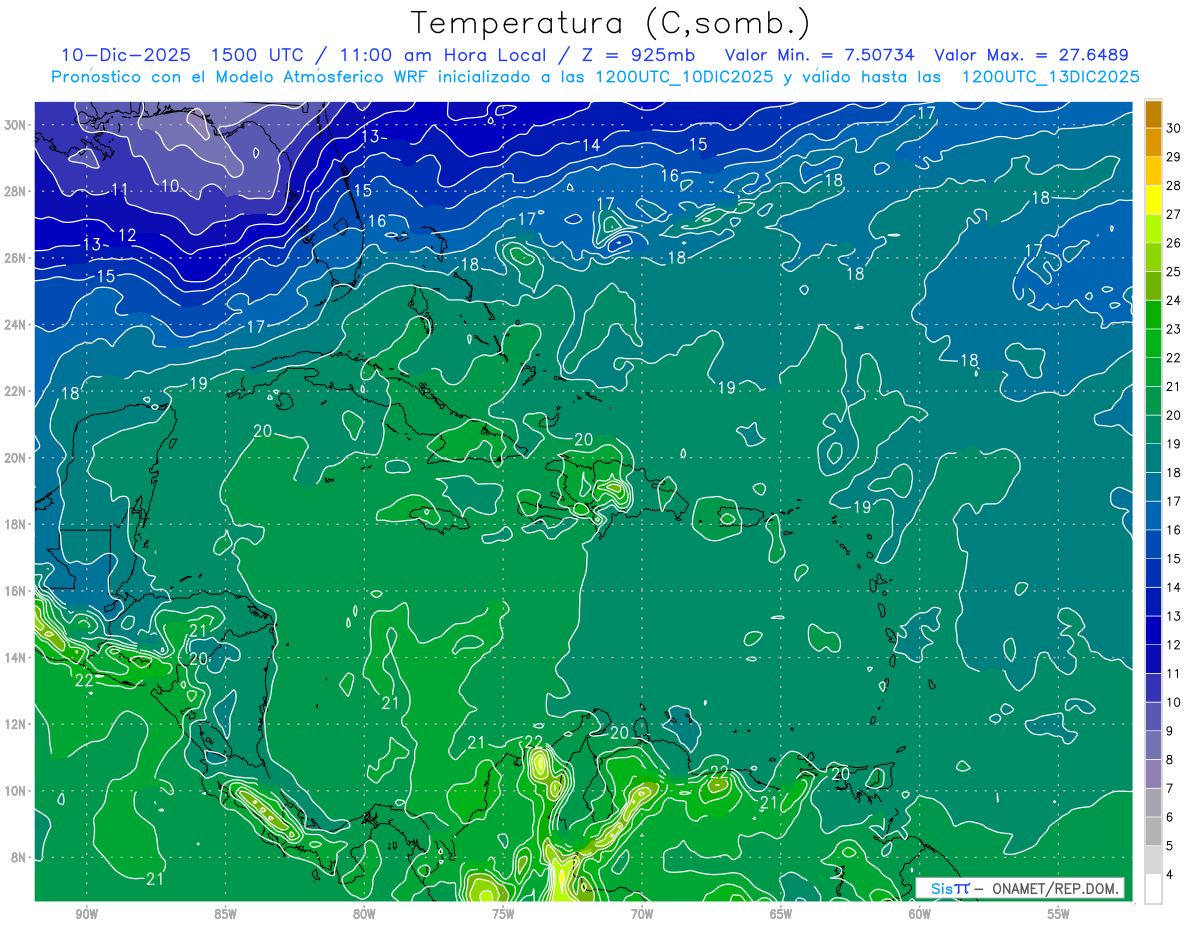
Task: Click the color scale label '4'
Action: pos(1170,875)
